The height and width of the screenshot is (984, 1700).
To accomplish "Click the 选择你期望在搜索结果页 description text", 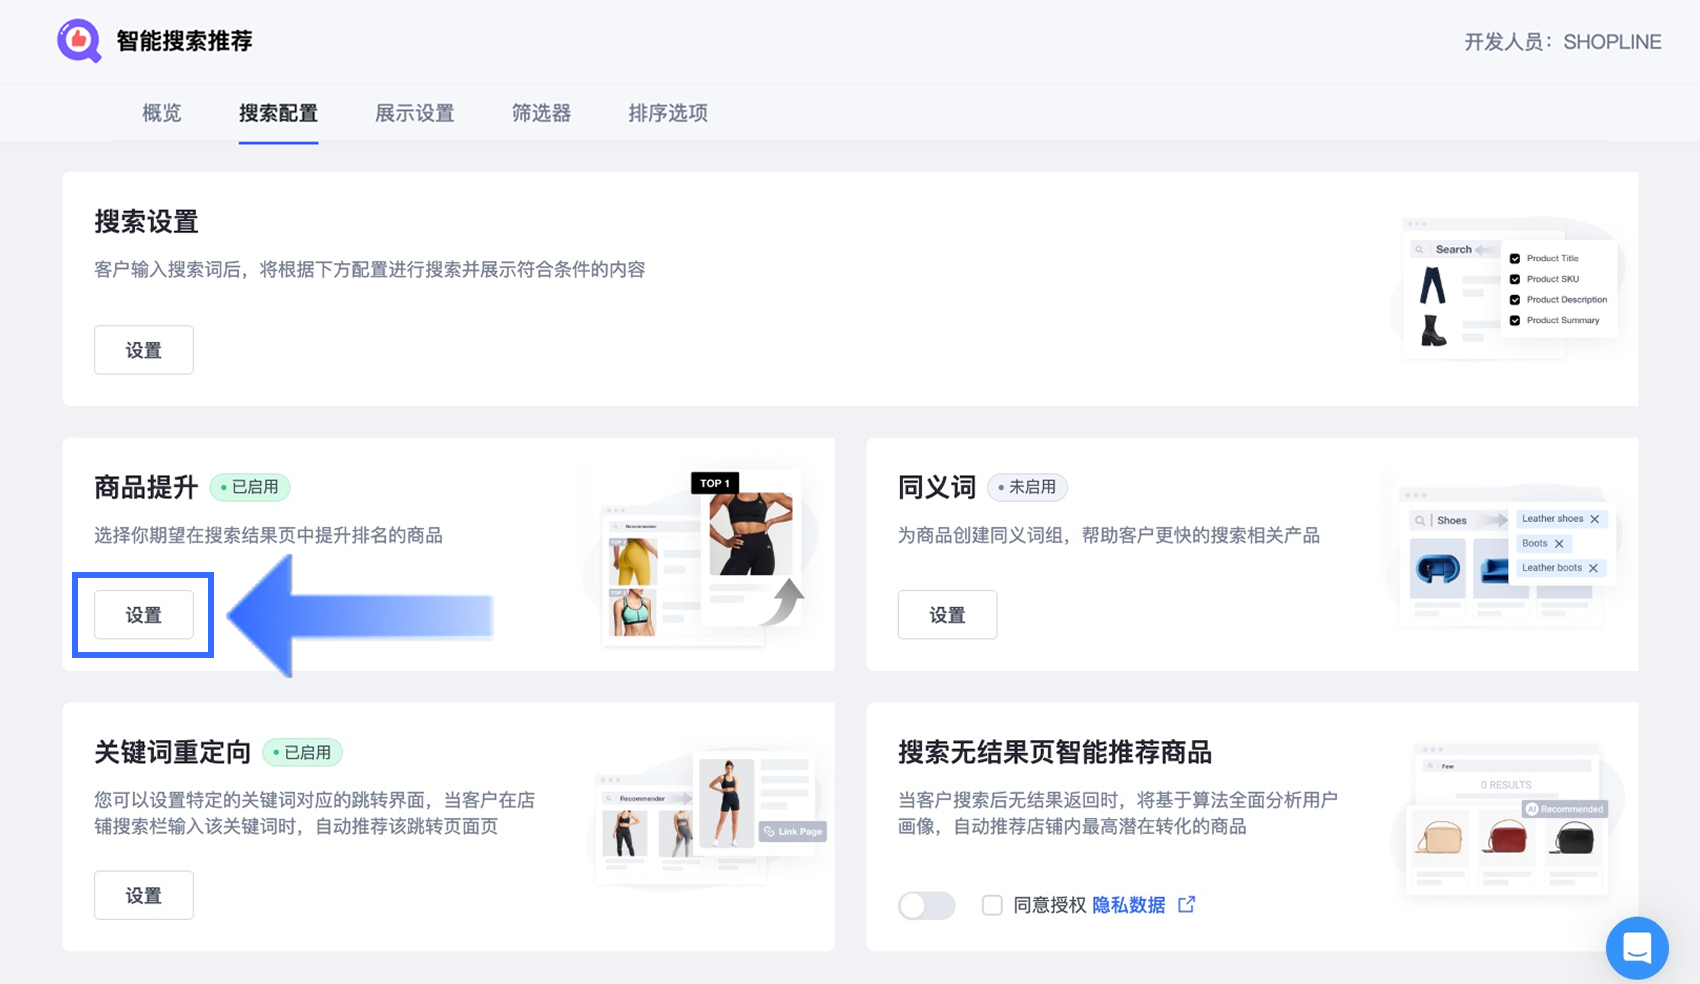I will point(268,536).
